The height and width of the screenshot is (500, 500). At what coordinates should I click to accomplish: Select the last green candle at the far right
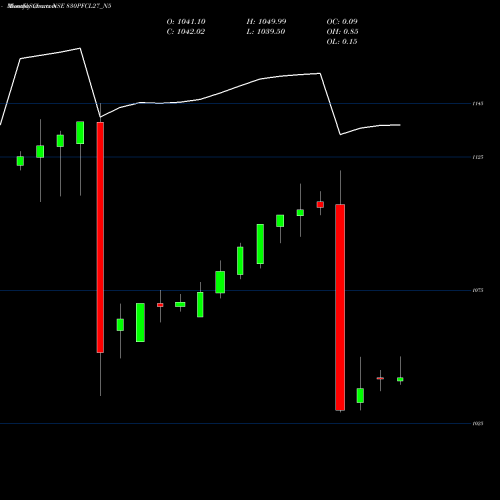click(x=400, y=379)
